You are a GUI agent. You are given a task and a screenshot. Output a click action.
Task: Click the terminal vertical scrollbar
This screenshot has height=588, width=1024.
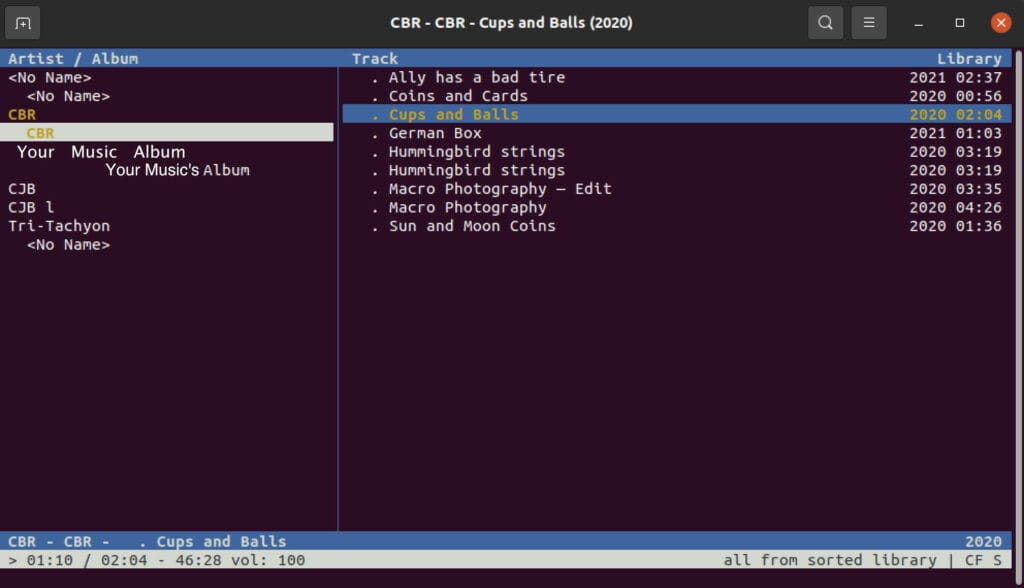coord(1017,317)
